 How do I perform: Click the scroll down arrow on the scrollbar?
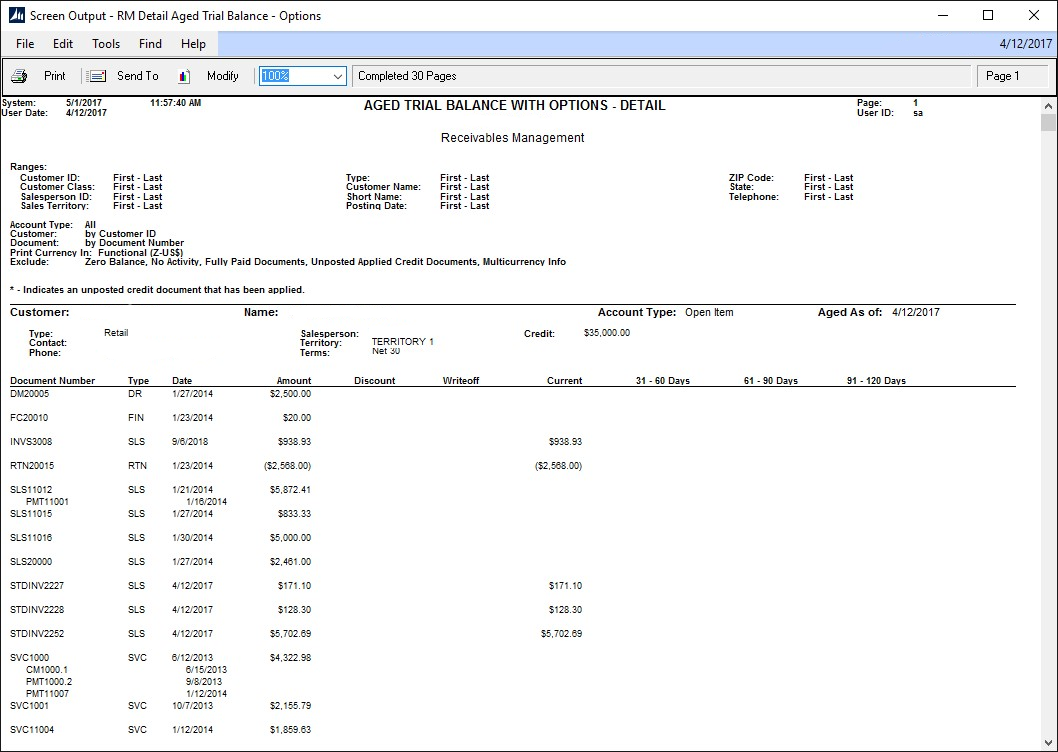coord(1049,741)
